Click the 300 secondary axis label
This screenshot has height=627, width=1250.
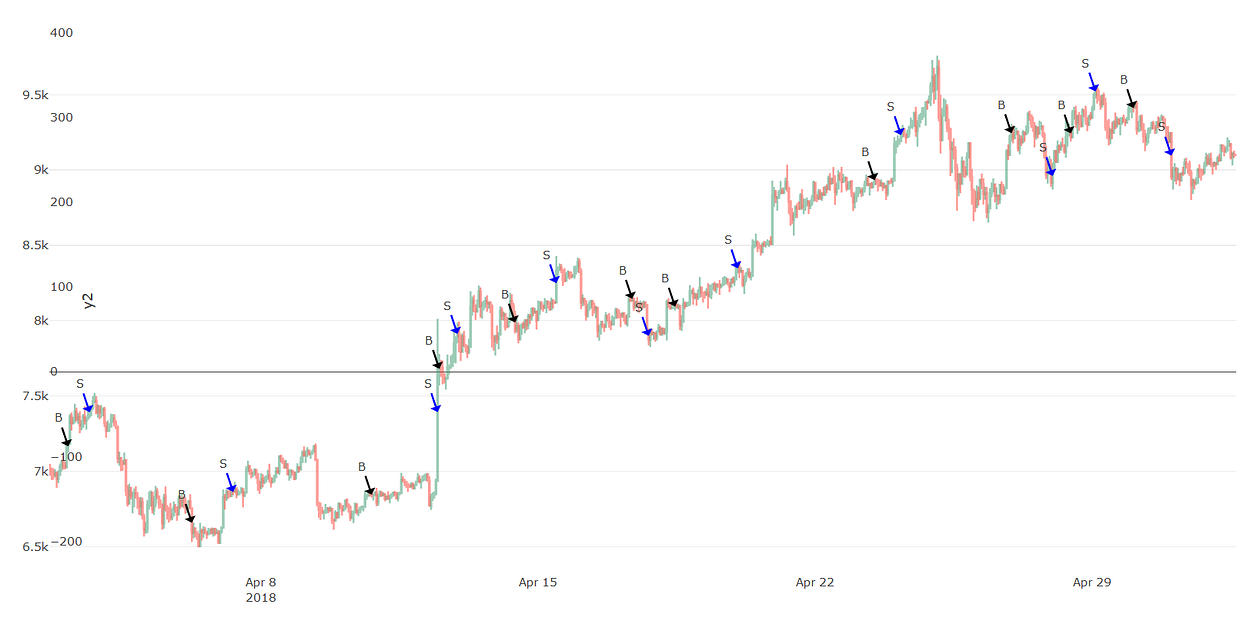(x=61, y=118)
